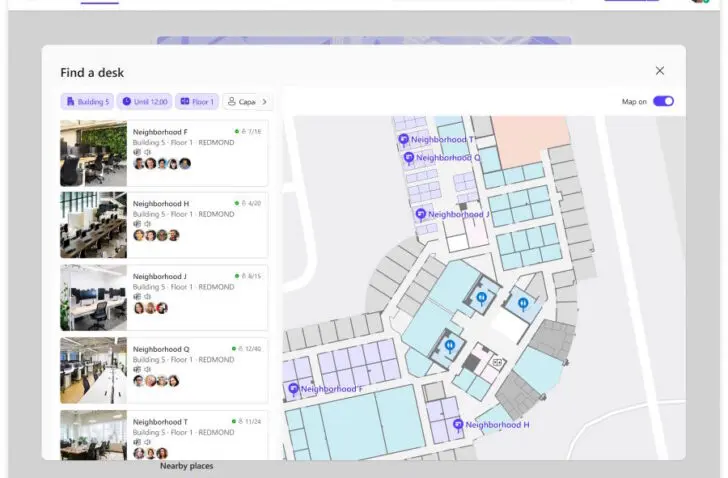Click the Neighborhood F pin on the map
The width and height of the screenshot is (728, 478).
pyautogui.click(x=293, y=389)
